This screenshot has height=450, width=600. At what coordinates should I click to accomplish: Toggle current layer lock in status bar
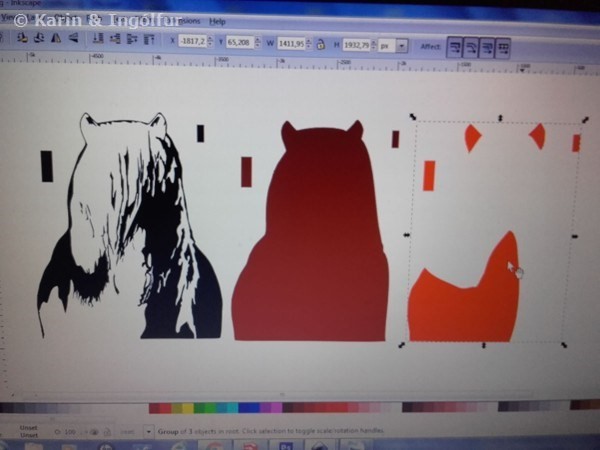[x=107, y=432]
